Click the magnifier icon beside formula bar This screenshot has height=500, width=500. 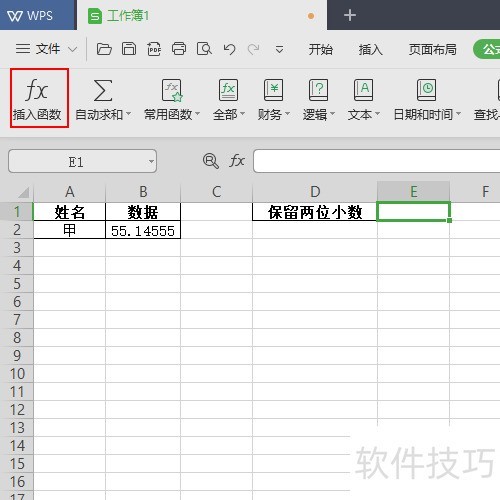[x=211, y=161]
